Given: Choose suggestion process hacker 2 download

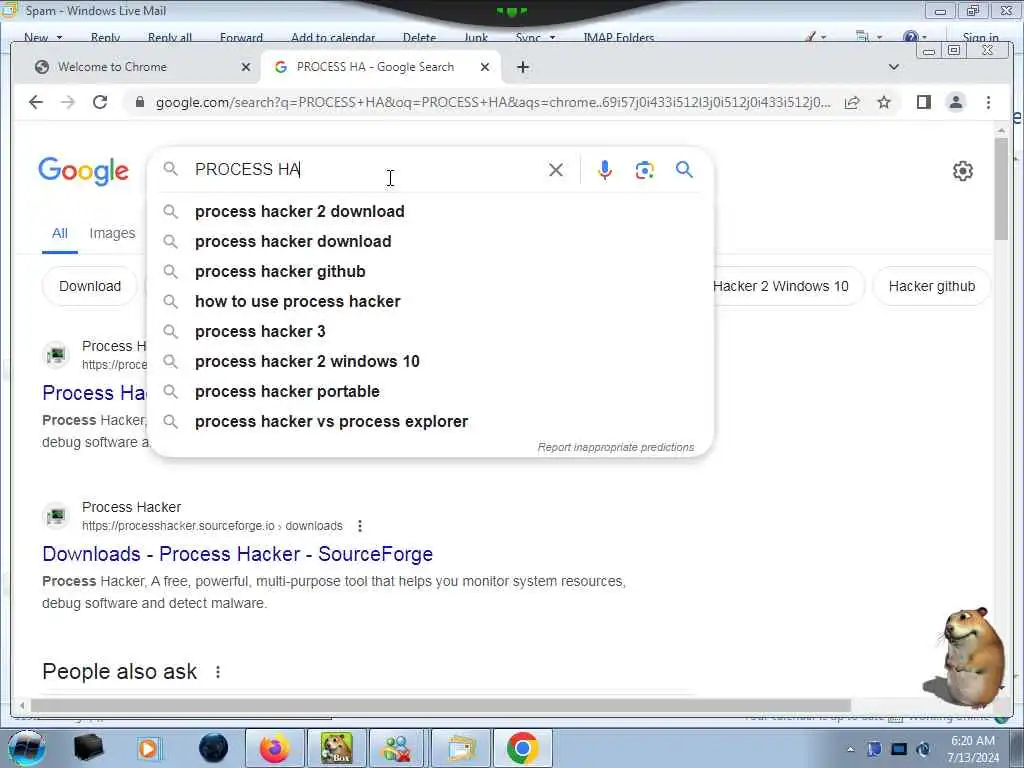Looking at the screenshot, I should pyautogui.click(x=431, y=212).
